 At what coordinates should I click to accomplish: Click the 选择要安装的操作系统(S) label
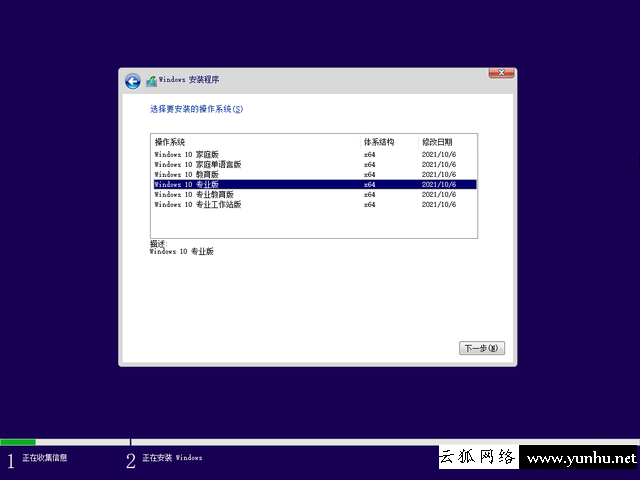(196, 109)
